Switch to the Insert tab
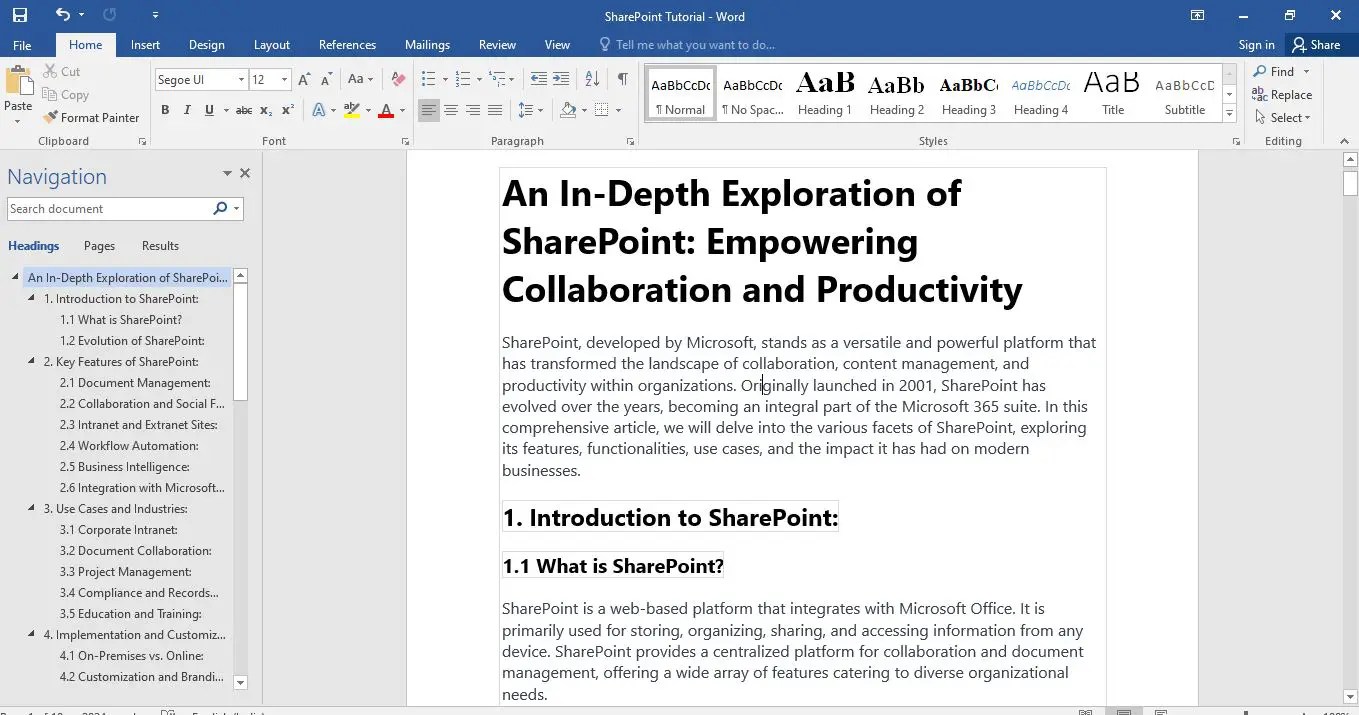 coord(145,44)
